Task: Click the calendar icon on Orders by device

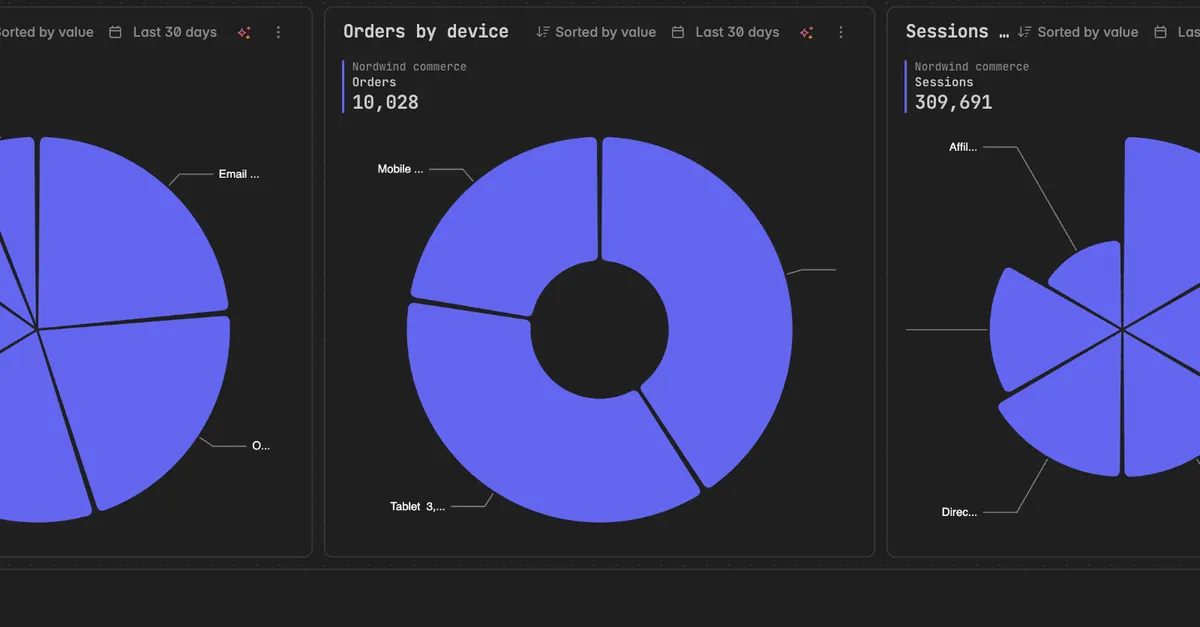Action: click(678, 32)
